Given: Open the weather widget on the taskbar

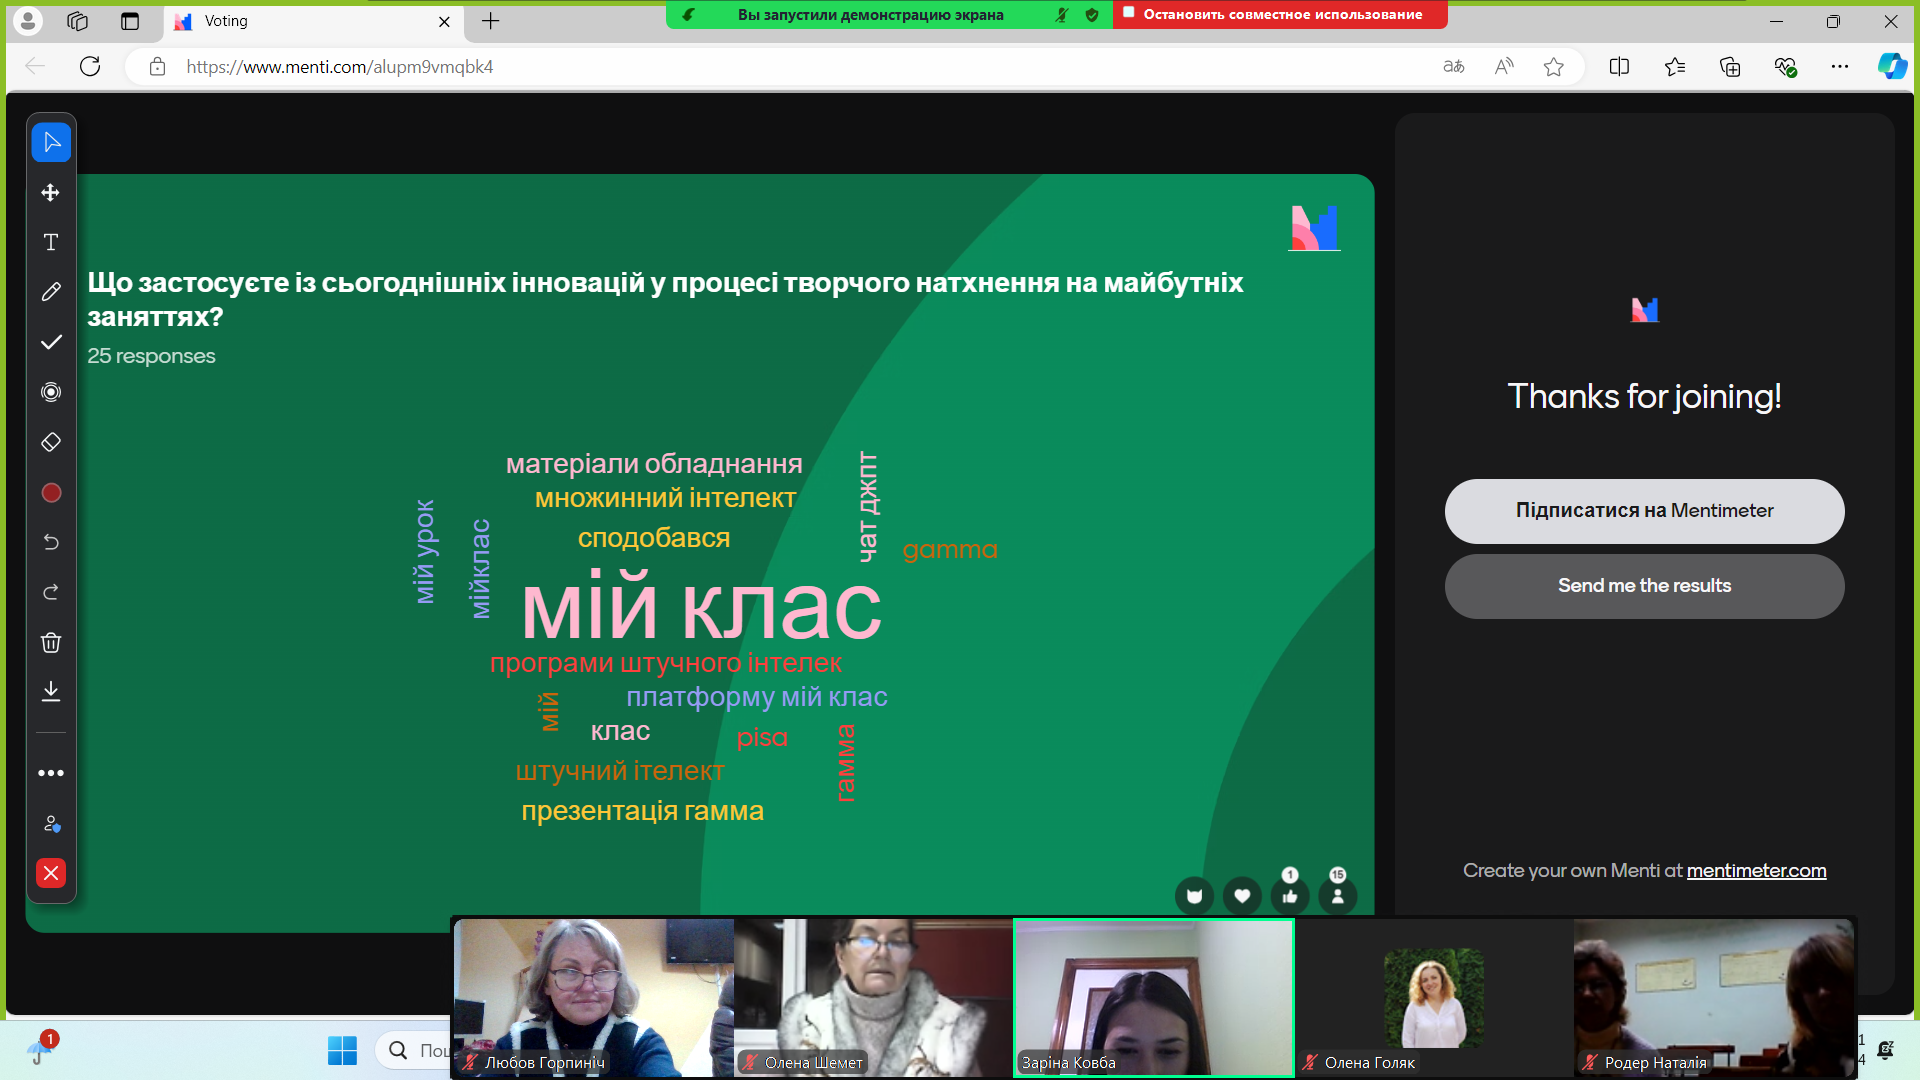Looking at the screenshot, I should point(41,1048).
